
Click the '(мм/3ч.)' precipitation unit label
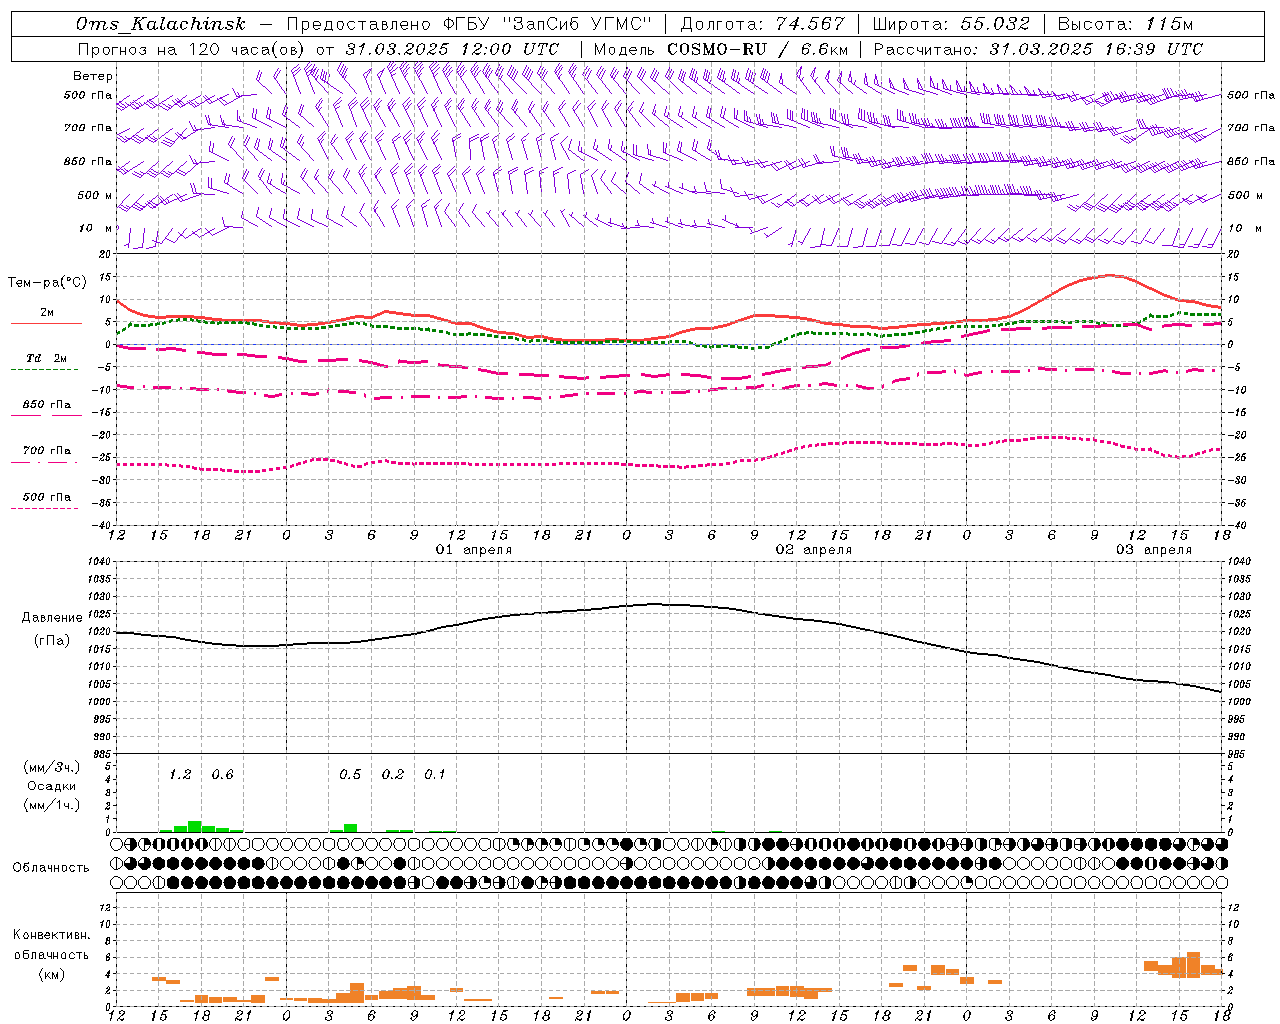[50, 768]
